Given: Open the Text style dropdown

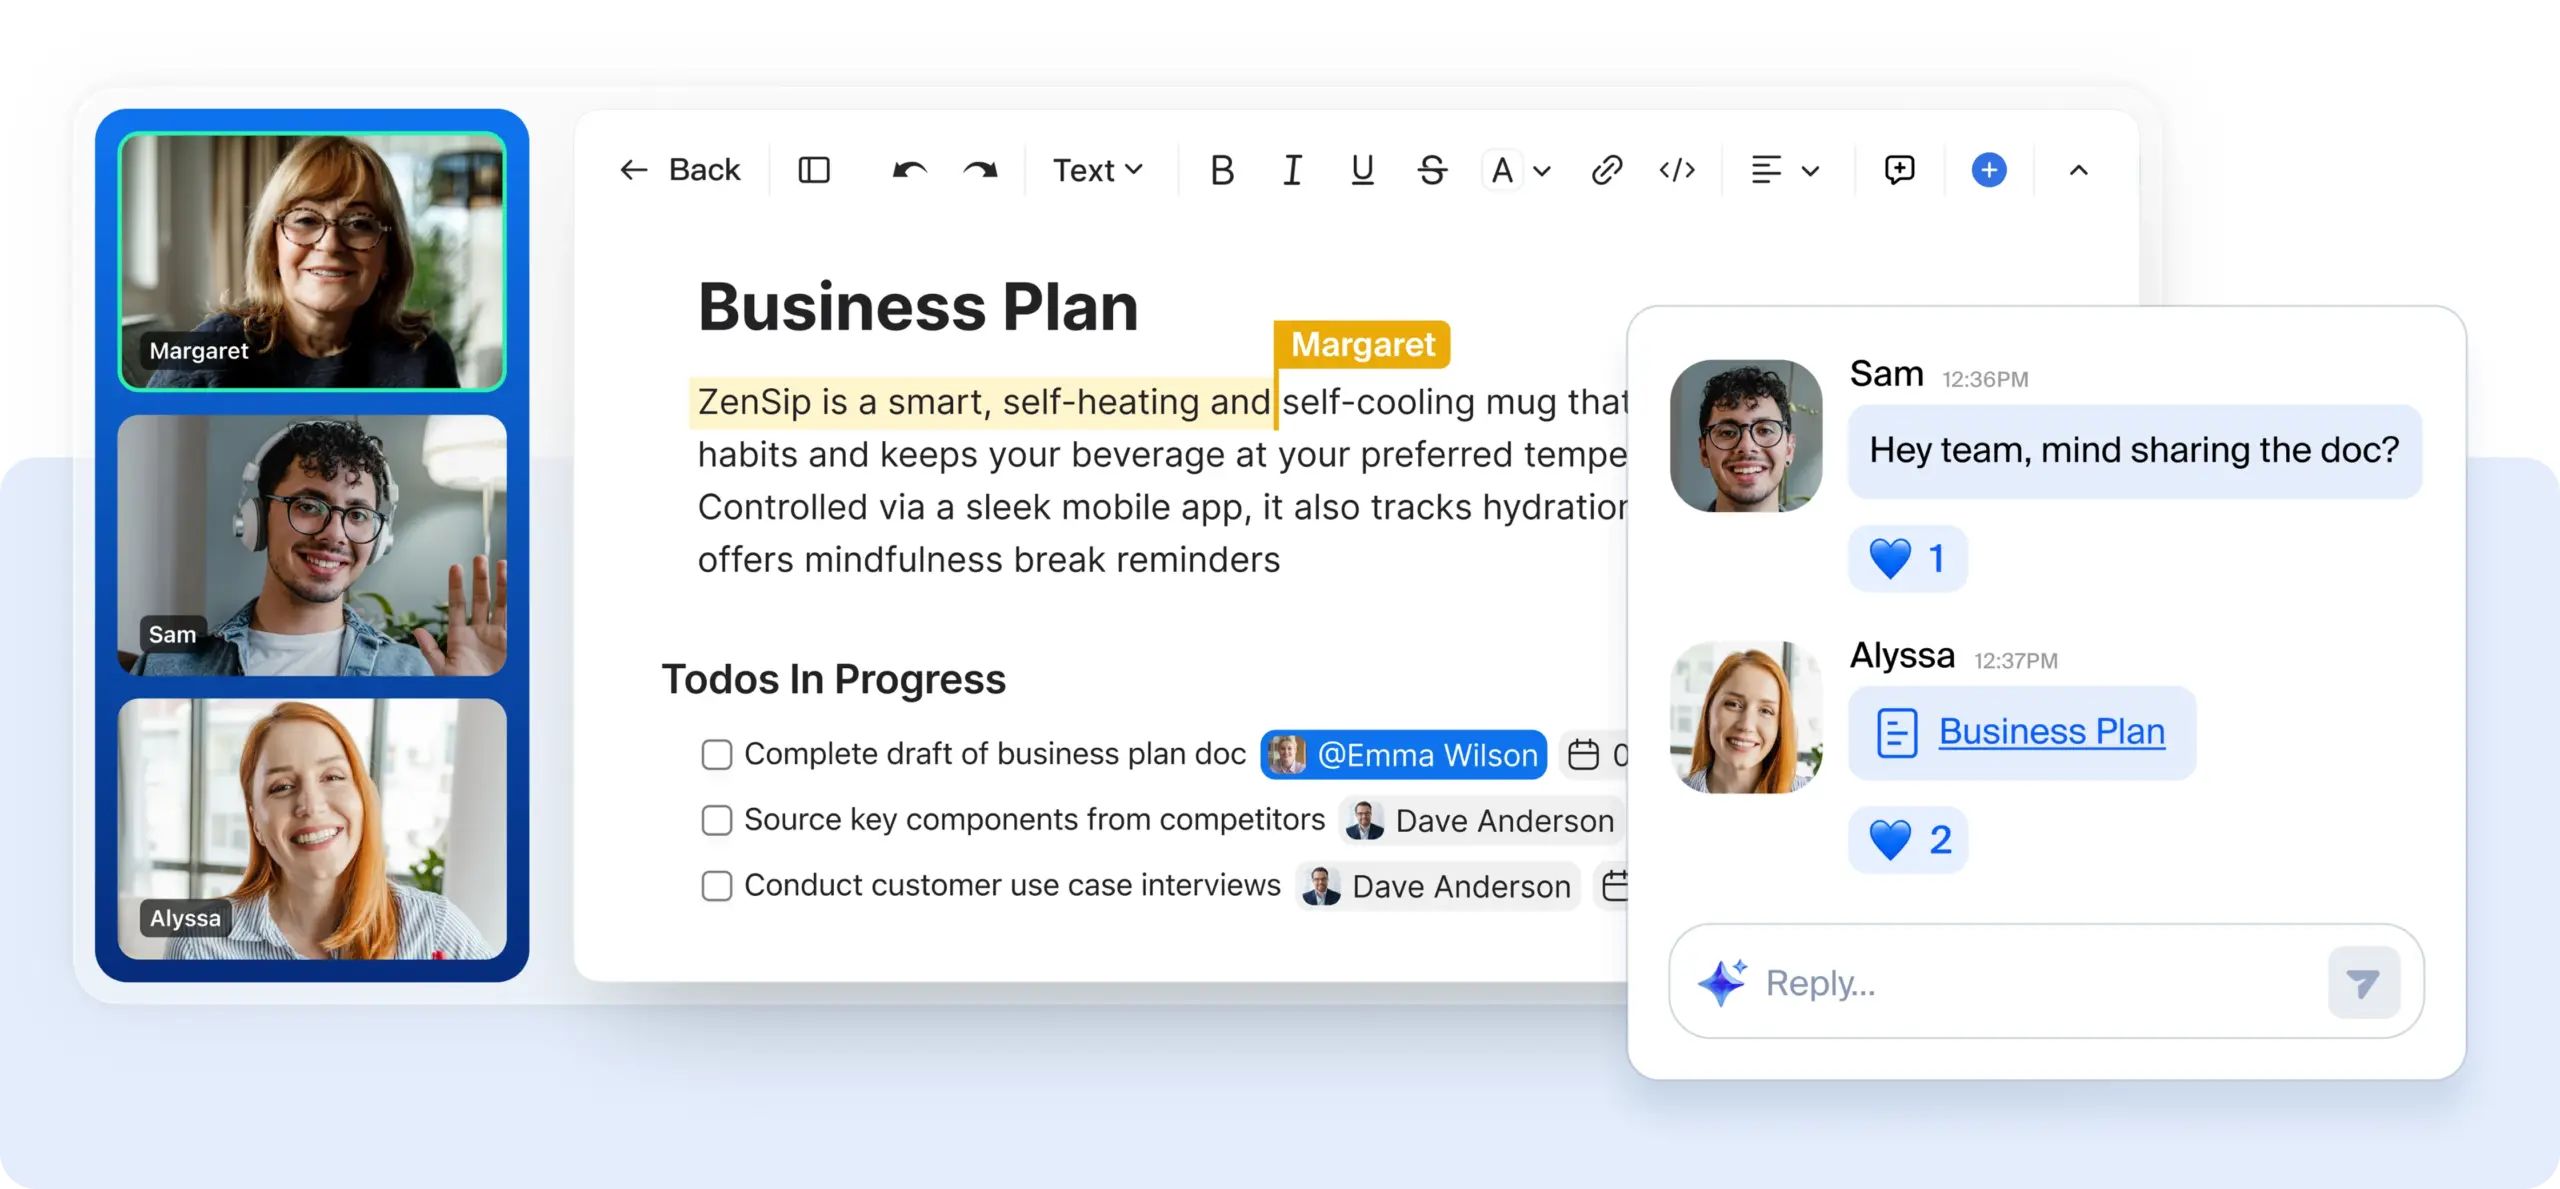Looking at the screenshot, I should tap(1097, 170).
